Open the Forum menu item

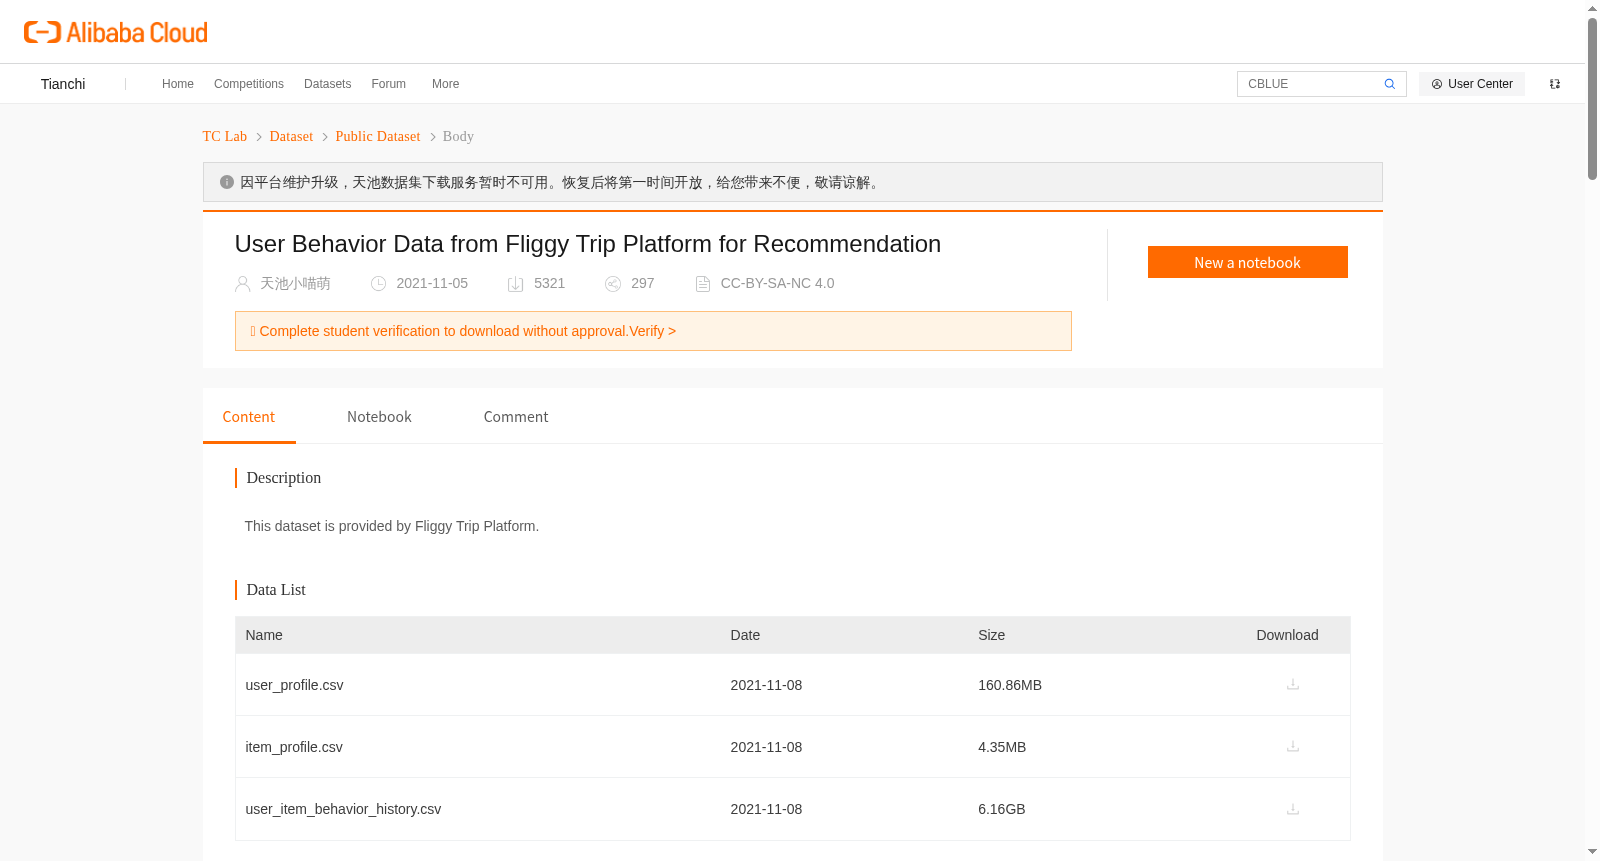pos(388,84)
